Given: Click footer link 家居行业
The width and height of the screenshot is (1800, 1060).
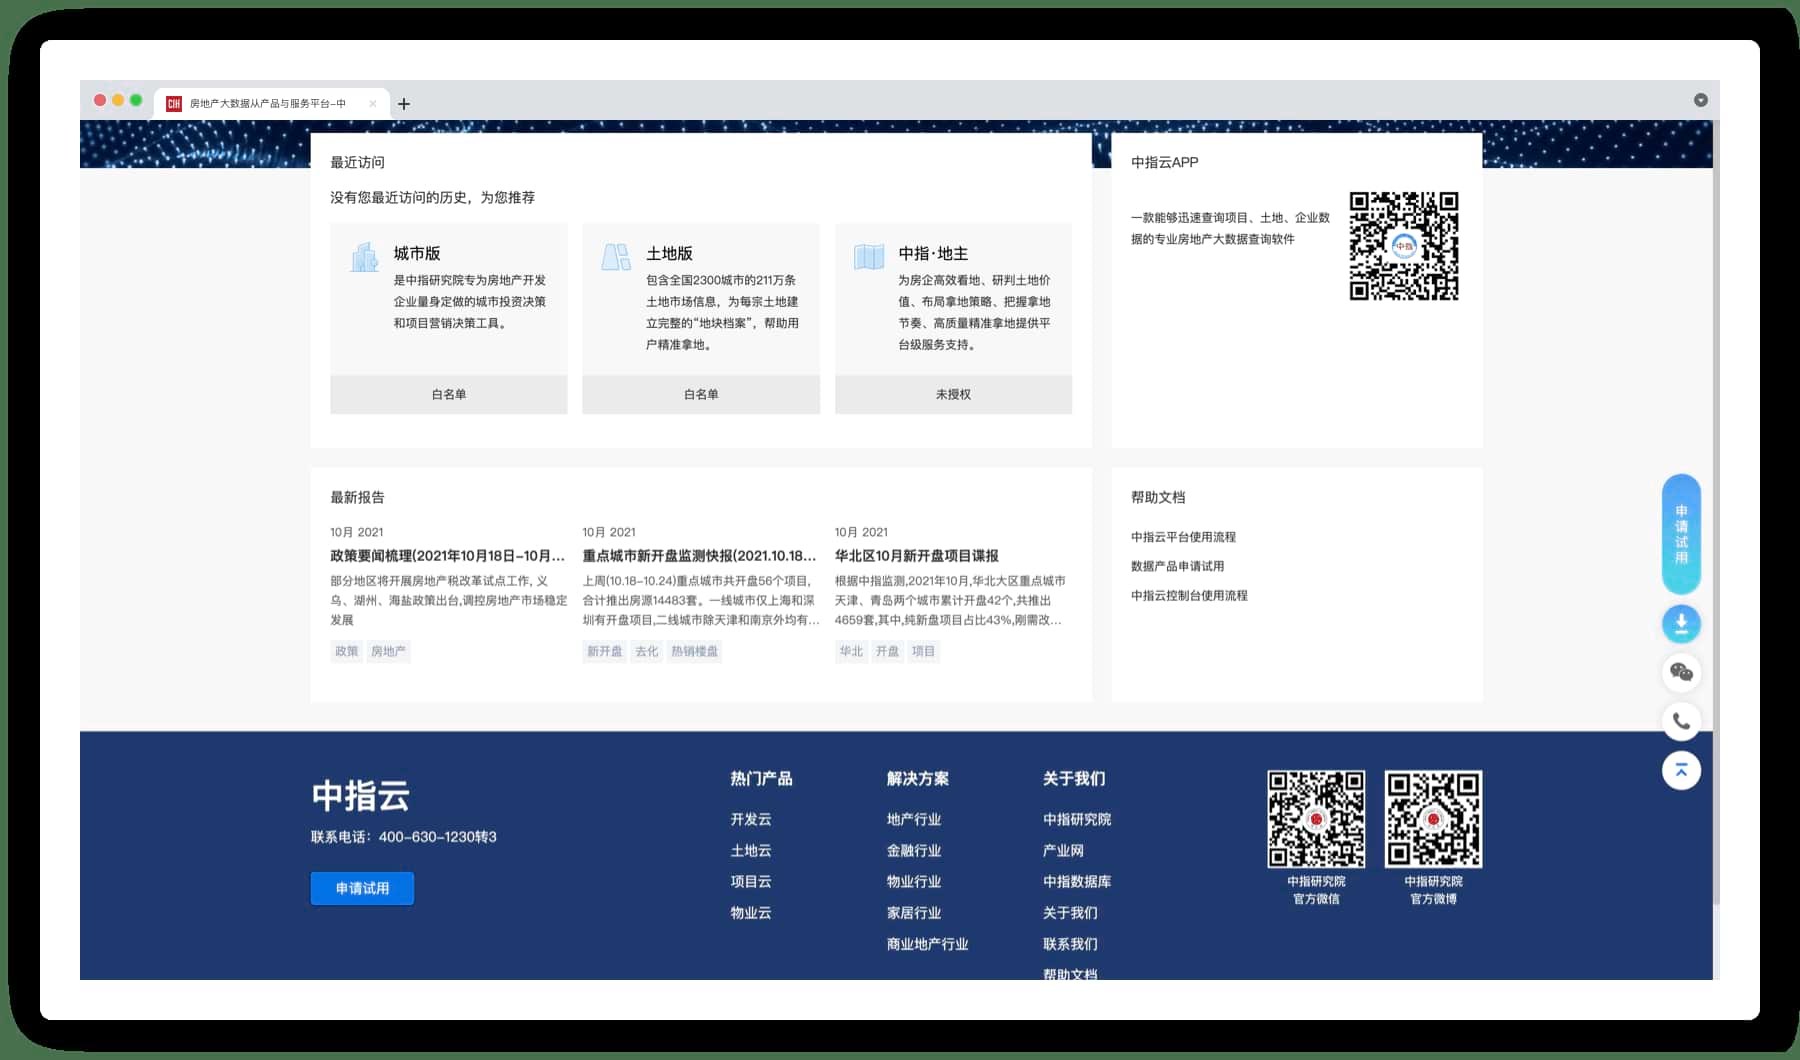Looking at the screenshot, I should click(x=914, y=912).
